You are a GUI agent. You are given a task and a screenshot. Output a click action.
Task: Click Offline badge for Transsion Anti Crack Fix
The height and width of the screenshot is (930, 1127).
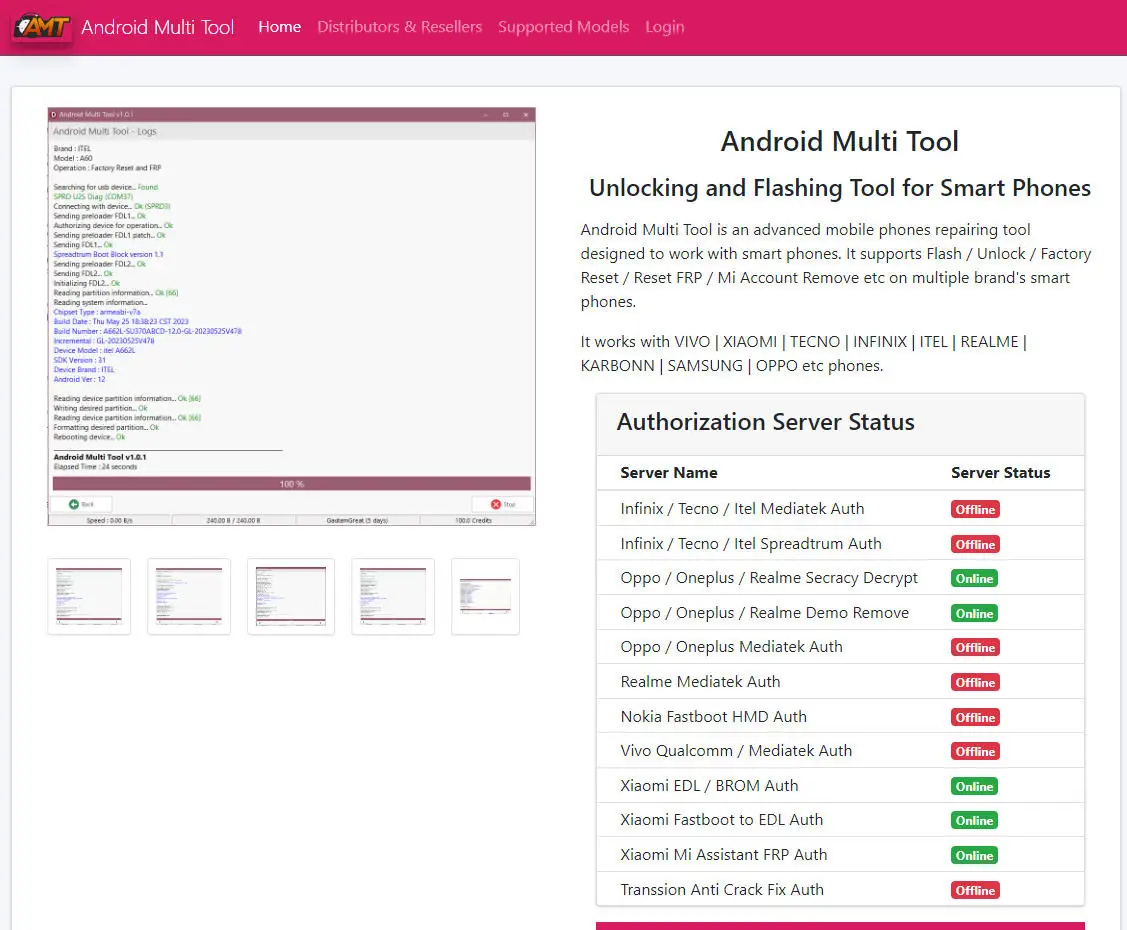pyautogui.click(x=975, y=890)
